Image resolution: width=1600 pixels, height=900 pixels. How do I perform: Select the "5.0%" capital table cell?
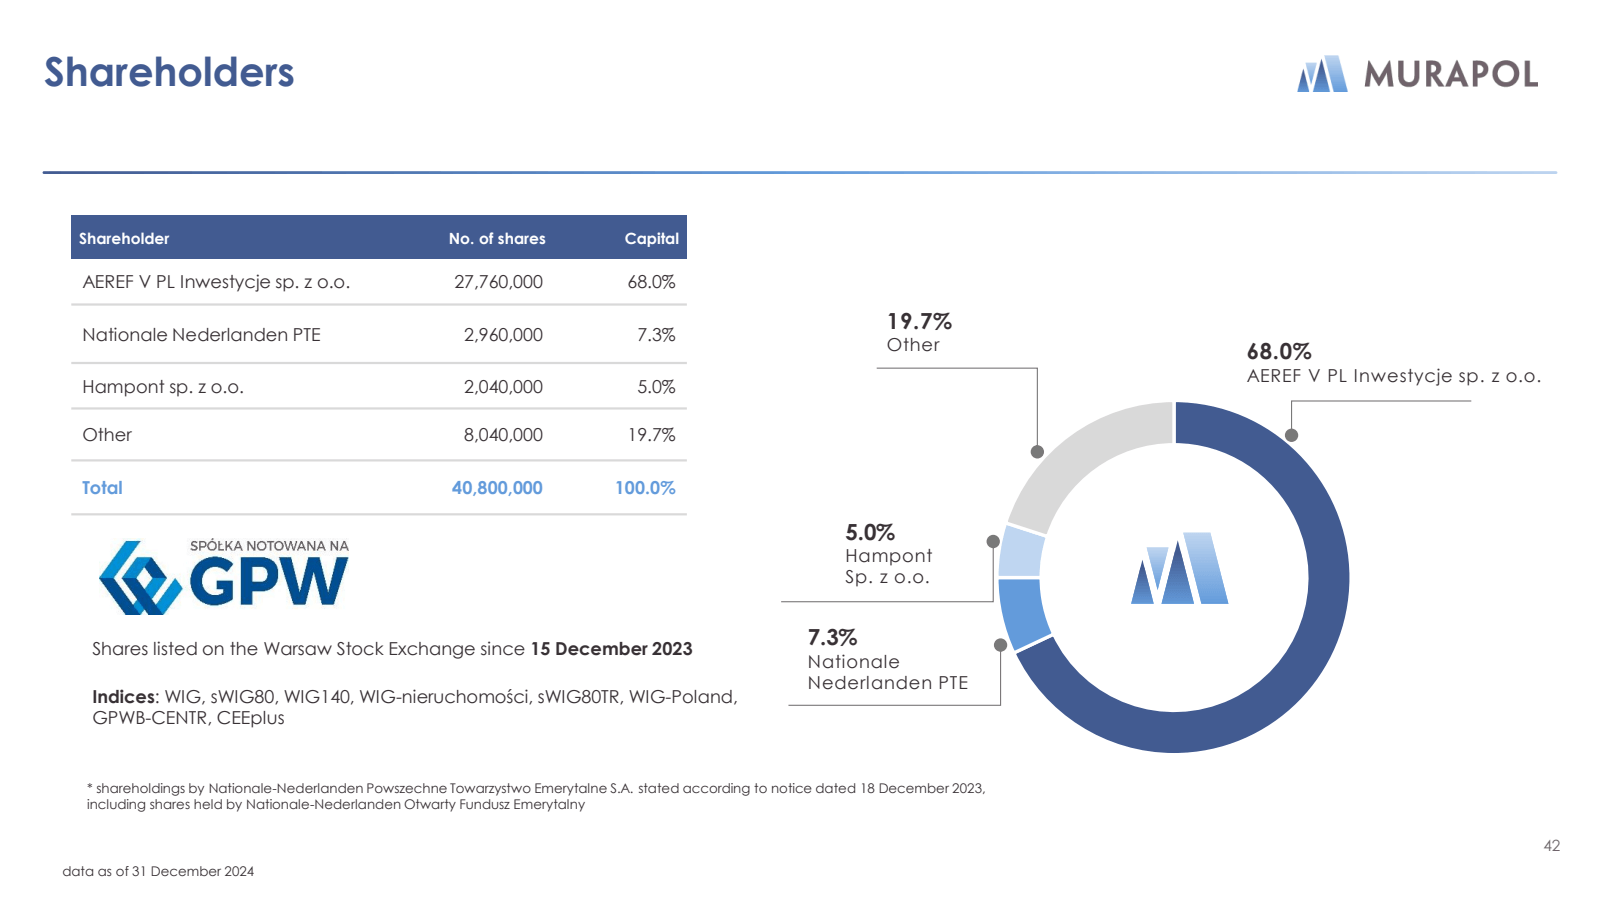coord(656,387)
